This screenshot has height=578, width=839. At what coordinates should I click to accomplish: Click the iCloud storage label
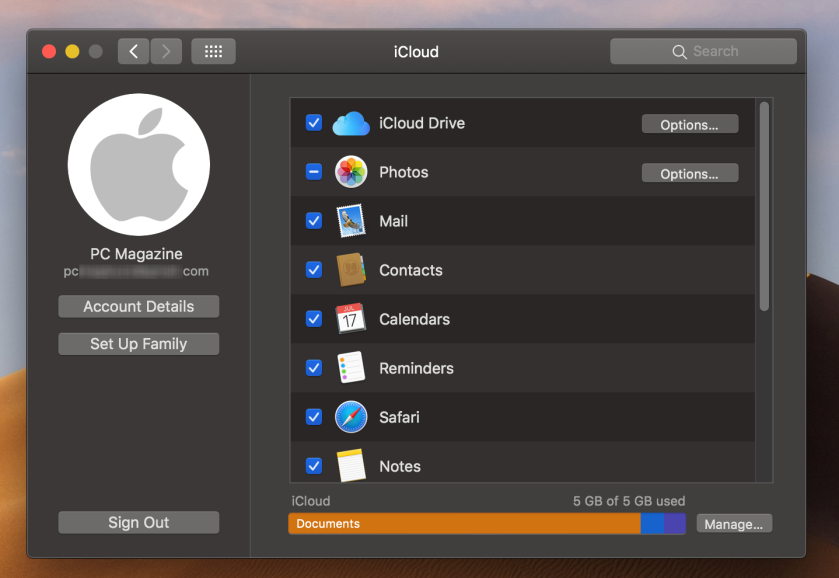(x=310, y=501)
